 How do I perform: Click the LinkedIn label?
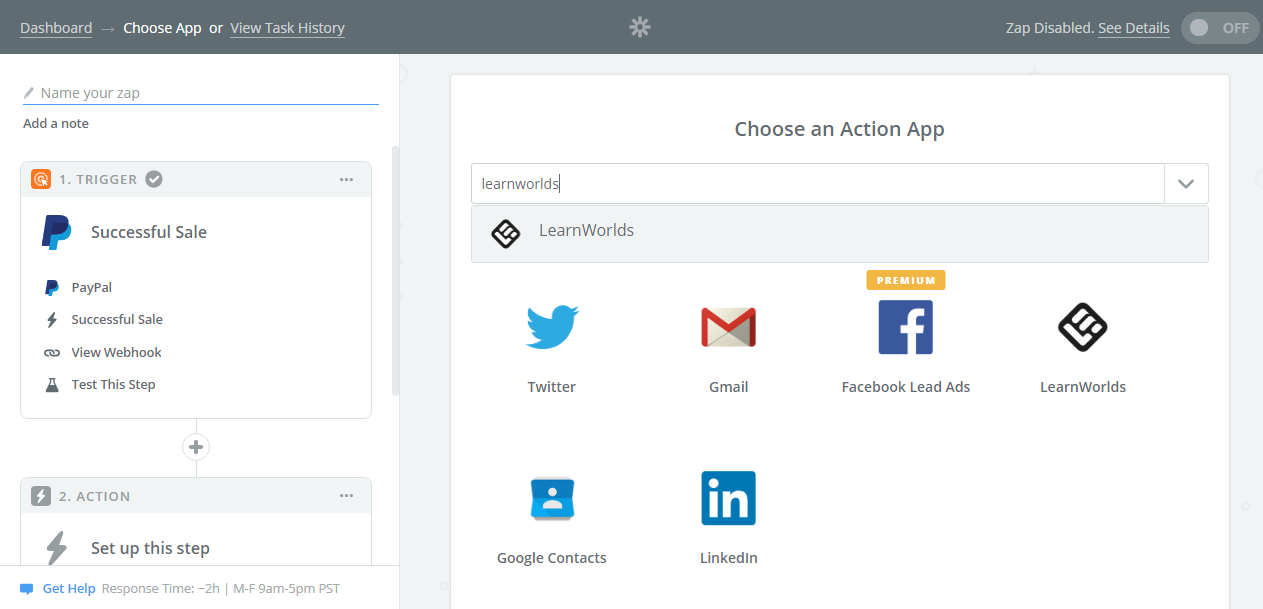(729, 558)
